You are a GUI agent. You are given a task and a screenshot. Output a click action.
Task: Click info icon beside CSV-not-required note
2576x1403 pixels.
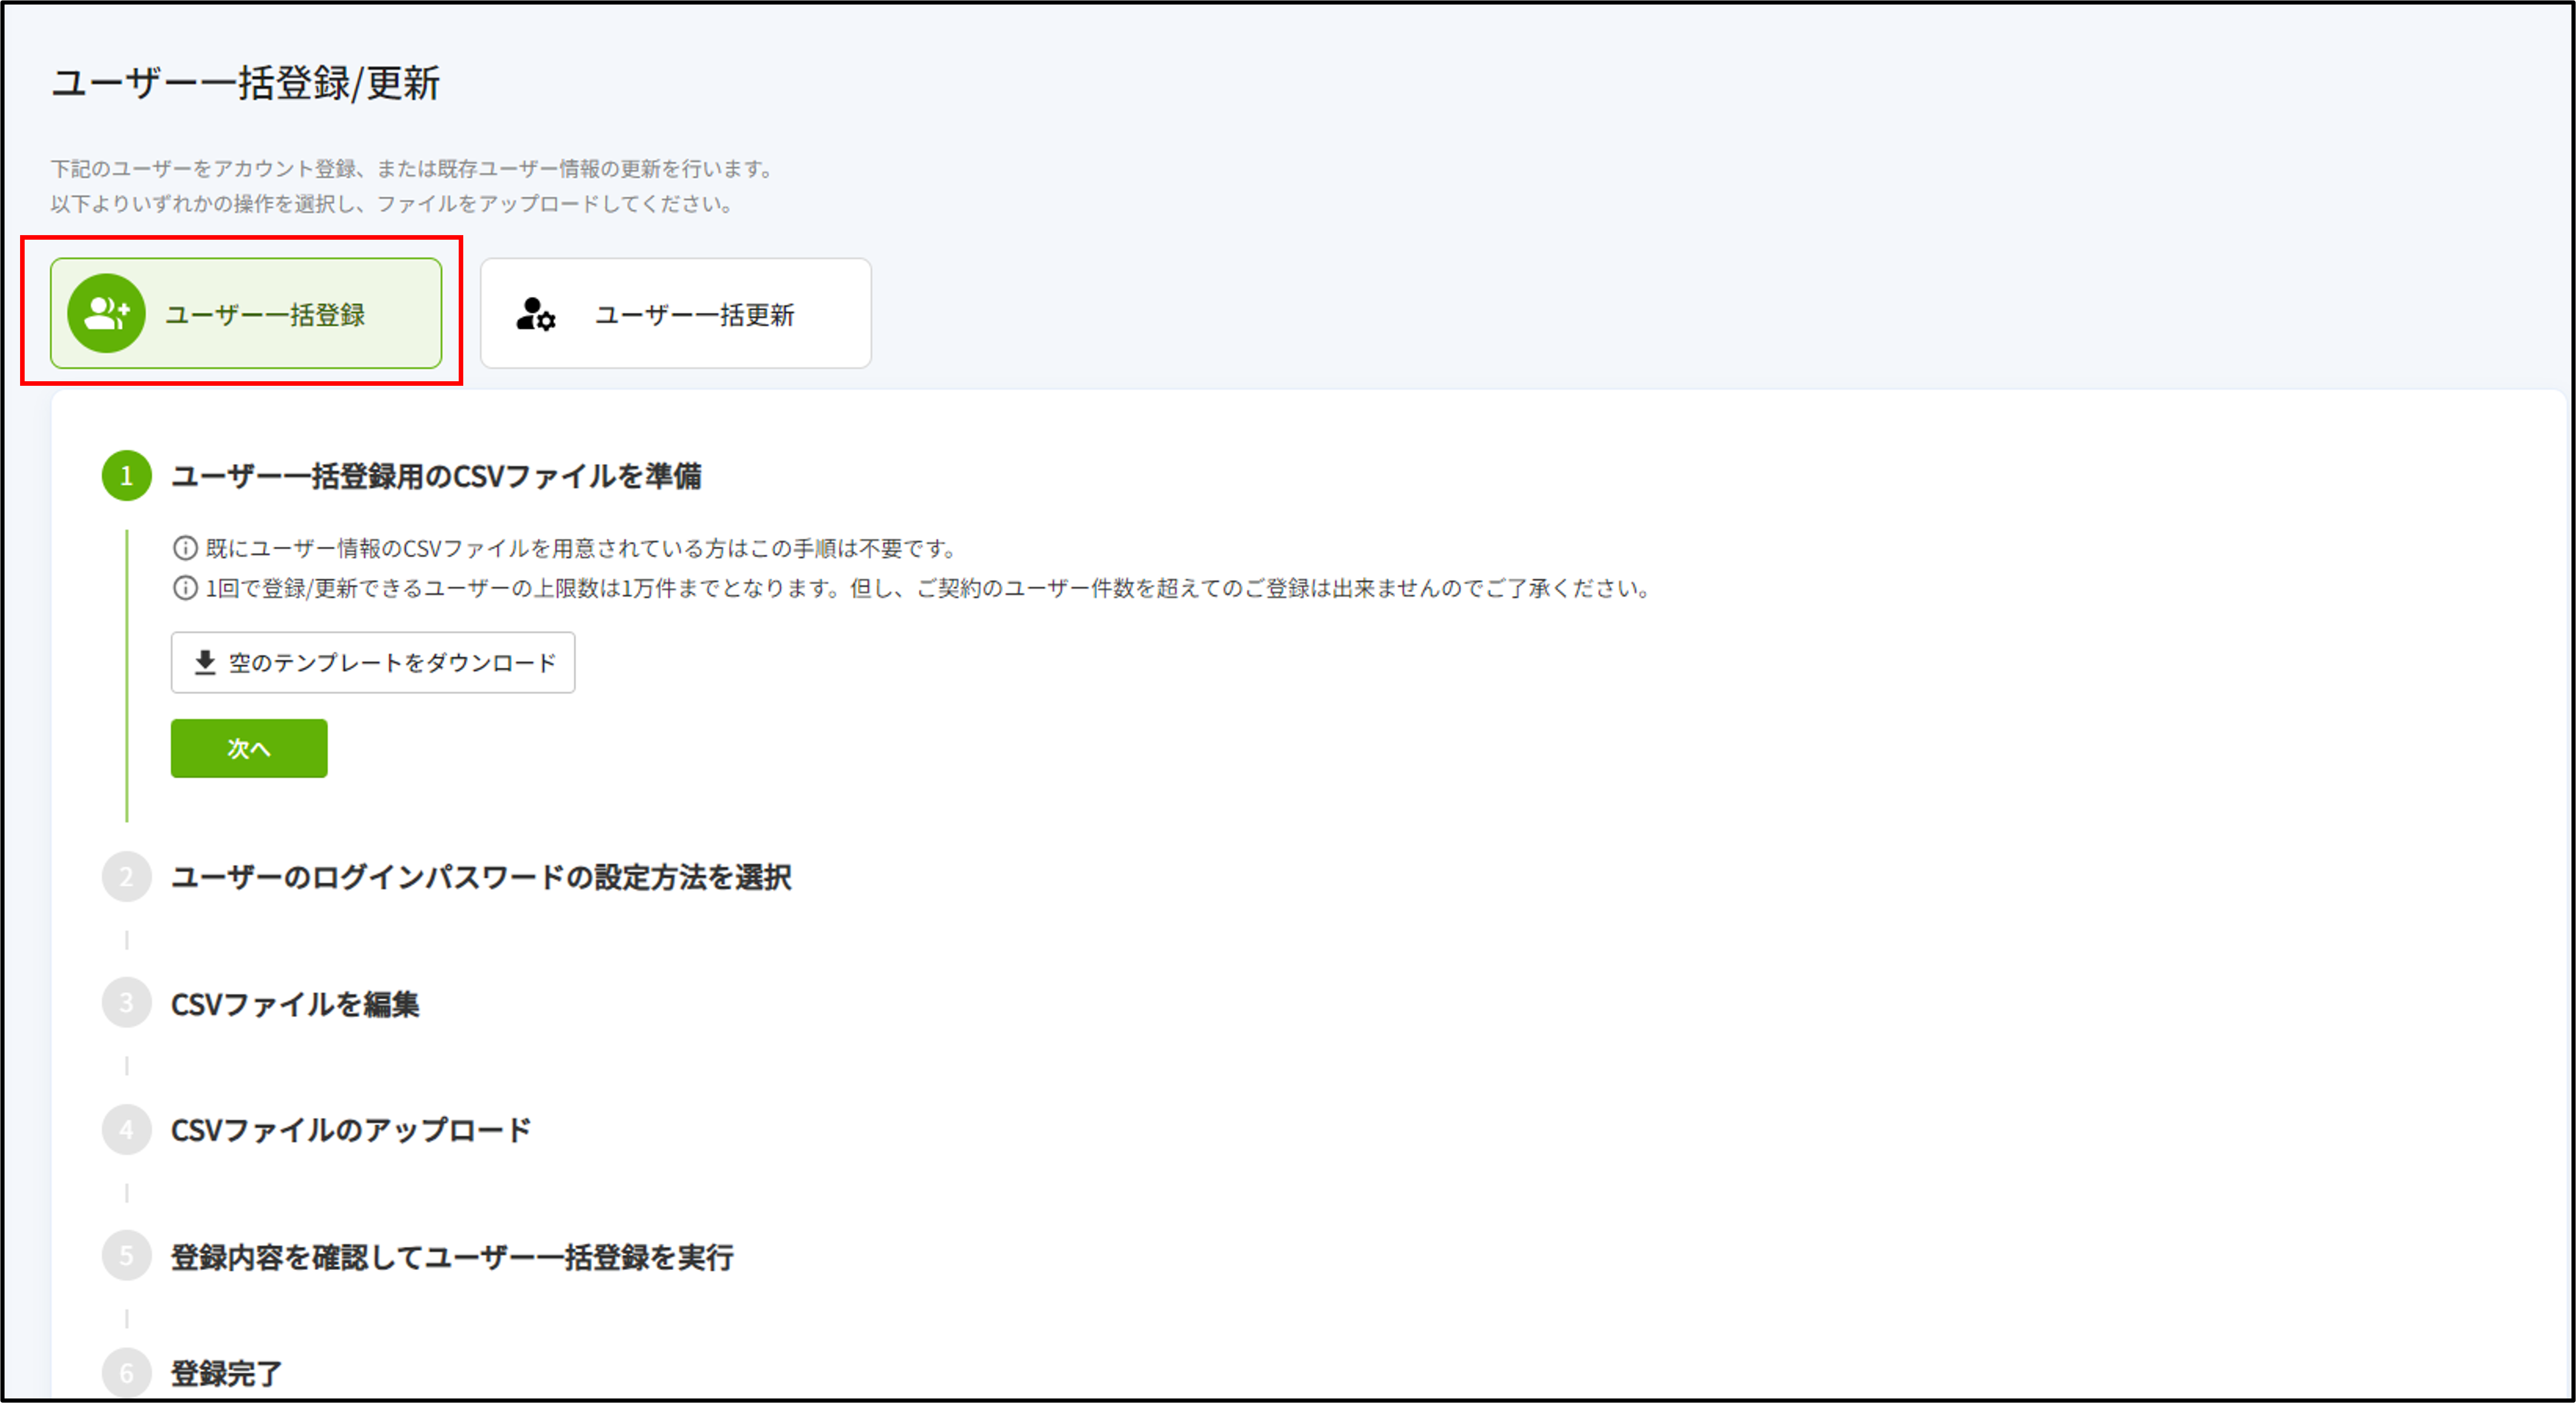[x=185, y=548]
